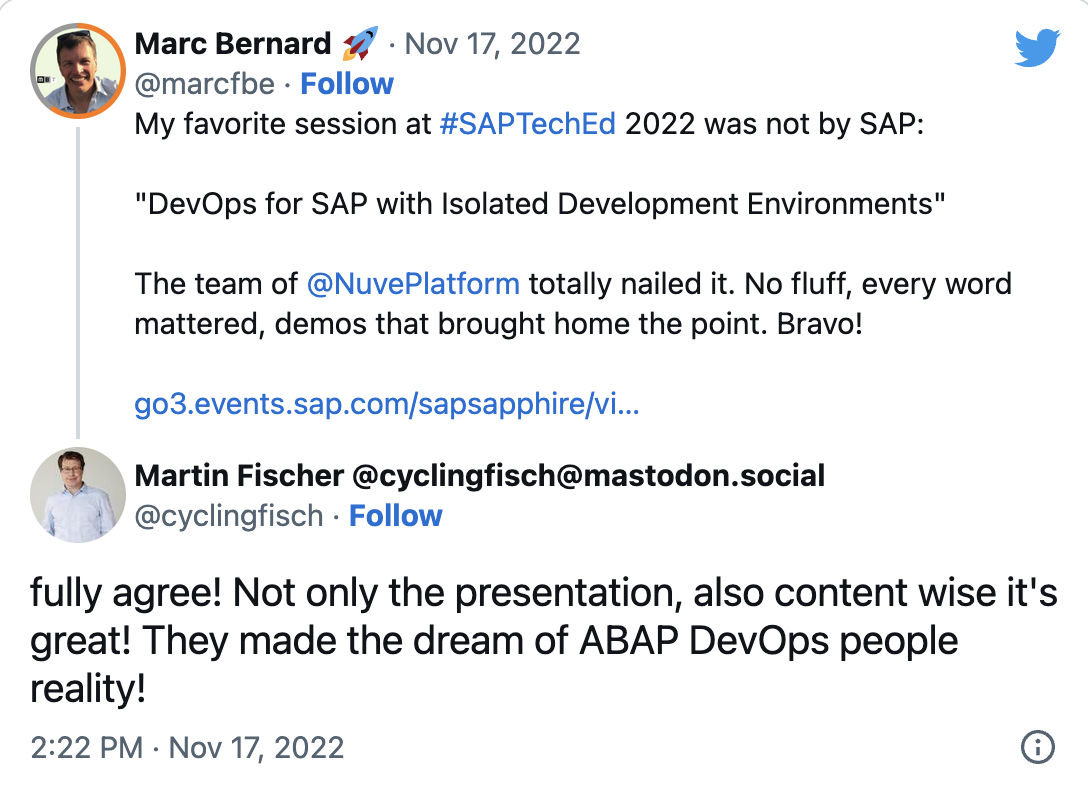The image size is (1088, 786).
Task: Open the Nov 17, 2022 date on Marc's tweet
Action: [493, 44]
